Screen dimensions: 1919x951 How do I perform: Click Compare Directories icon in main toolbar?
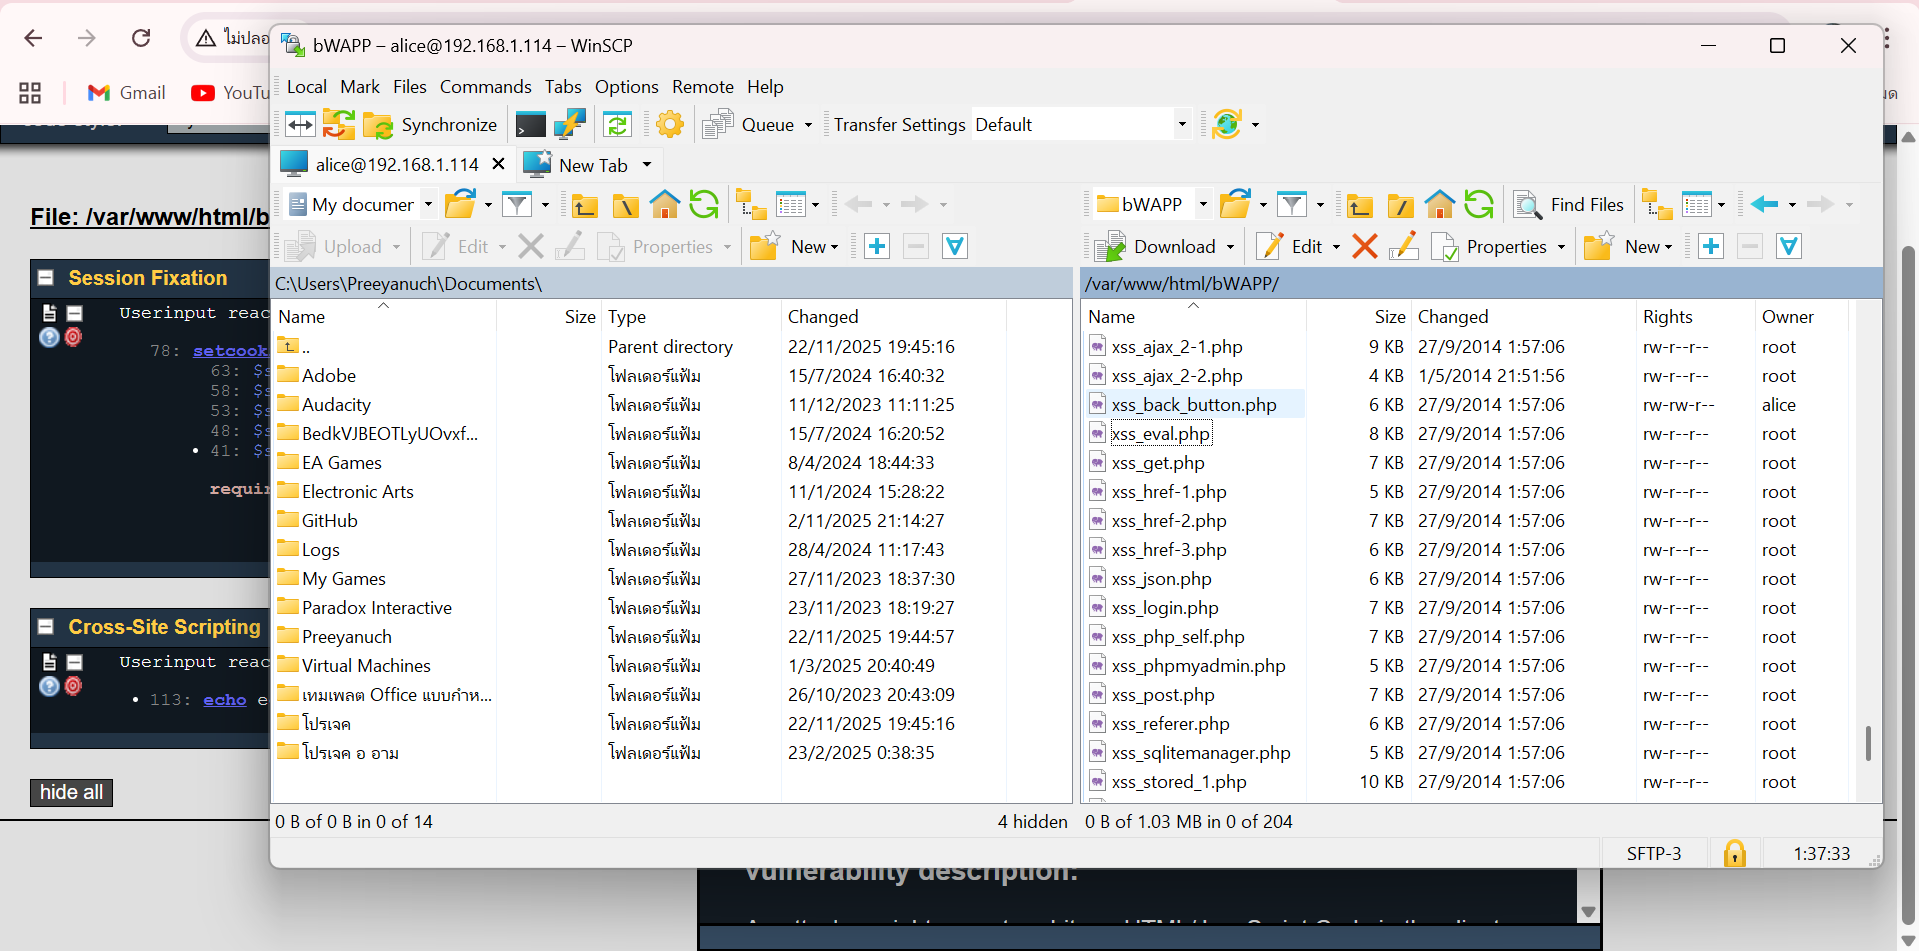[300, 125]
